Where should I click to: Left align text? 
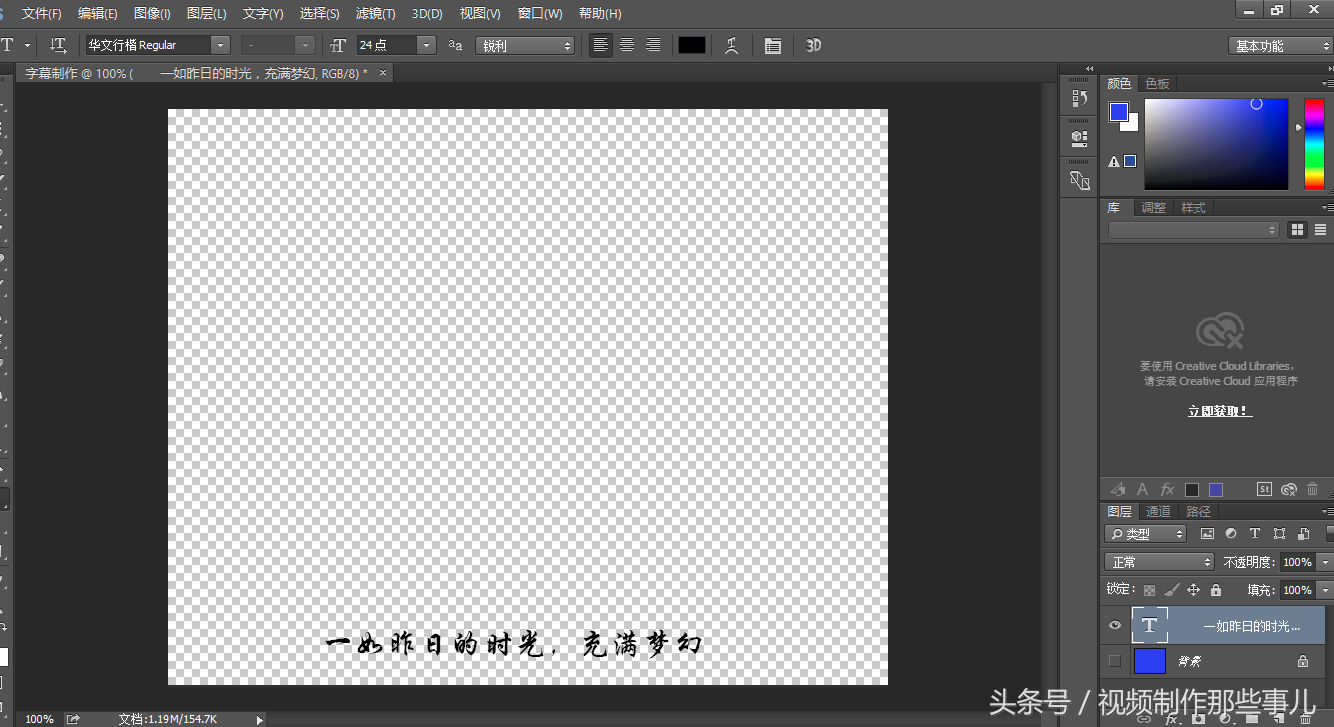click(600, 45)
